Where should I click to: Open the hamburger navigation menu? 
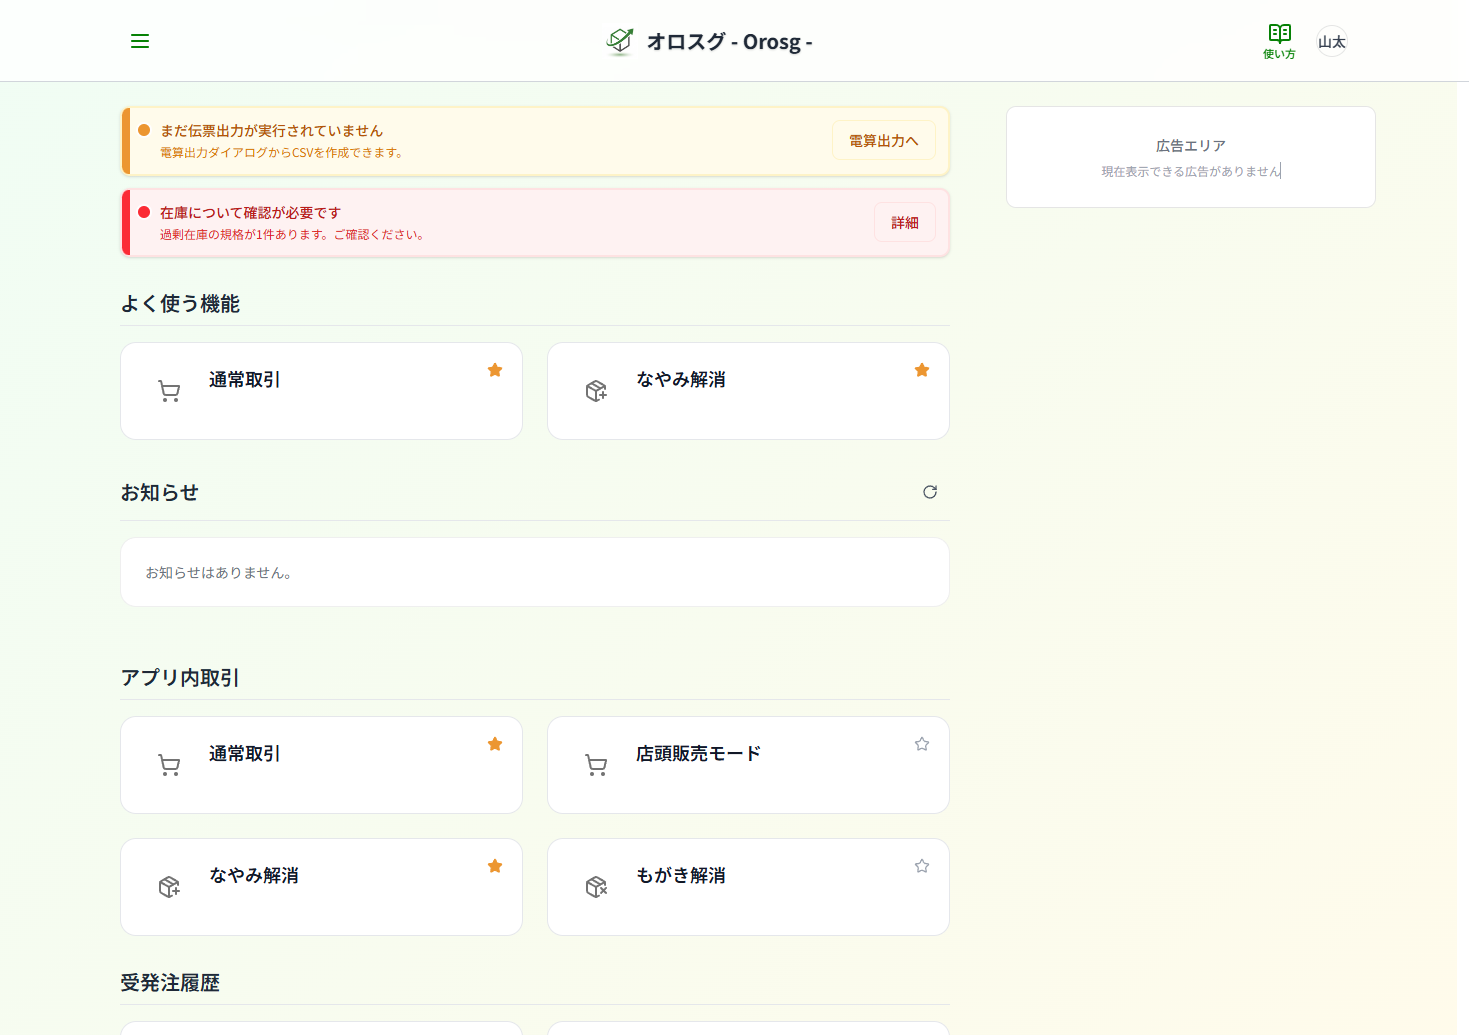[x=140, y=41]
